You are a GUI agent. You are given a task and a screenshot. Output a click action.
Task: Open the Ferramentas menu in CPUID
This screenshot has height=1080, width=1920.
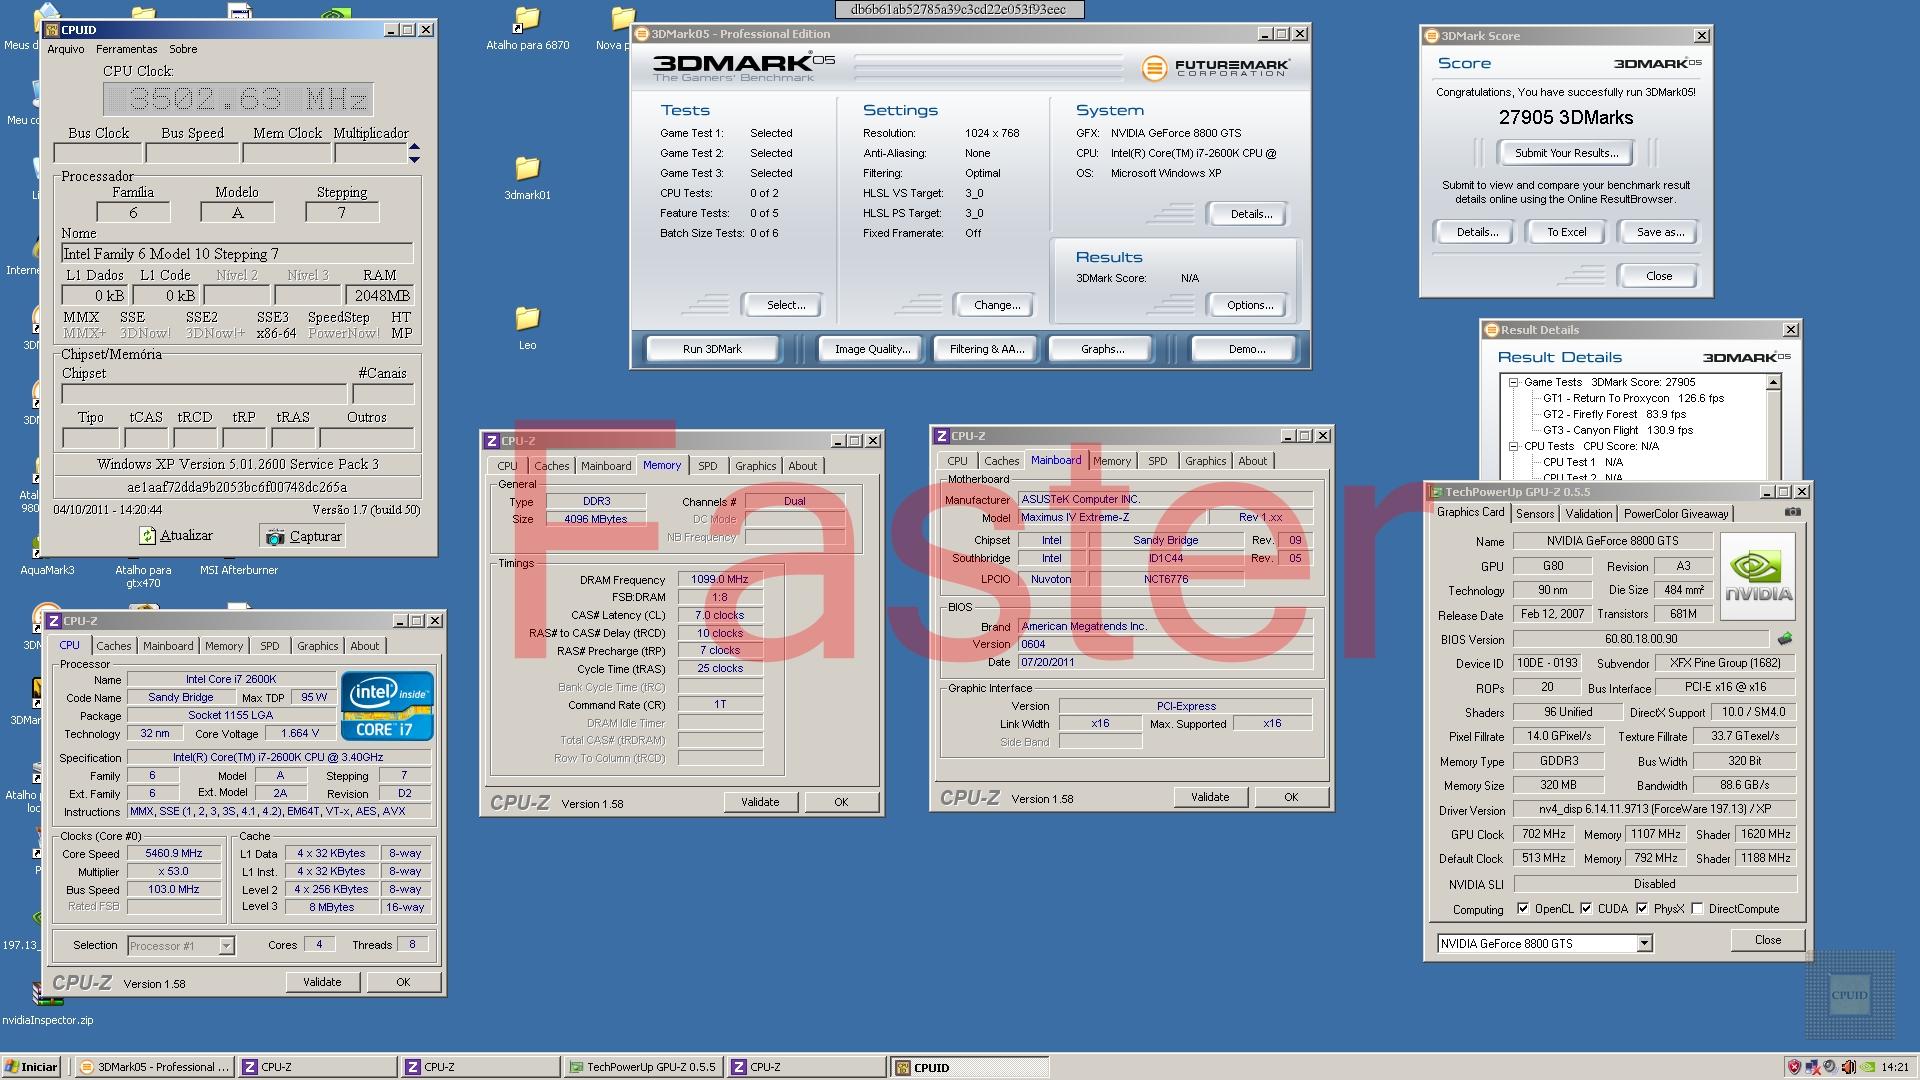click(127, 49)
